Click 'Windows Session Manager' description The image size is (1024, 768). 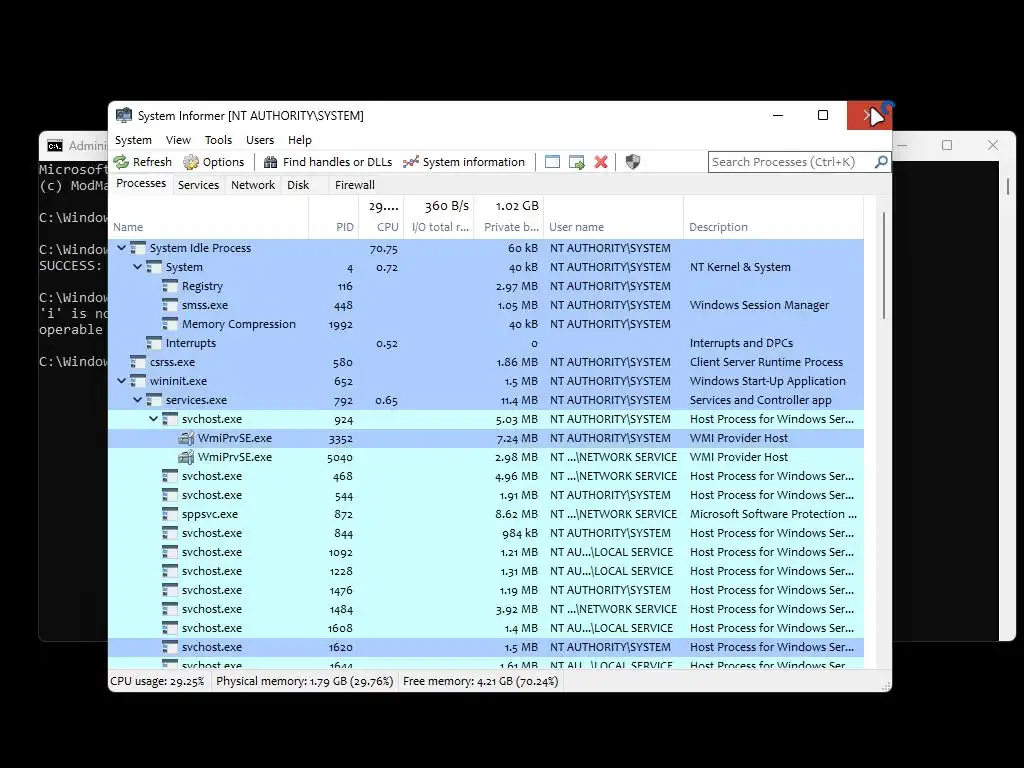click(x=759, y=305)
